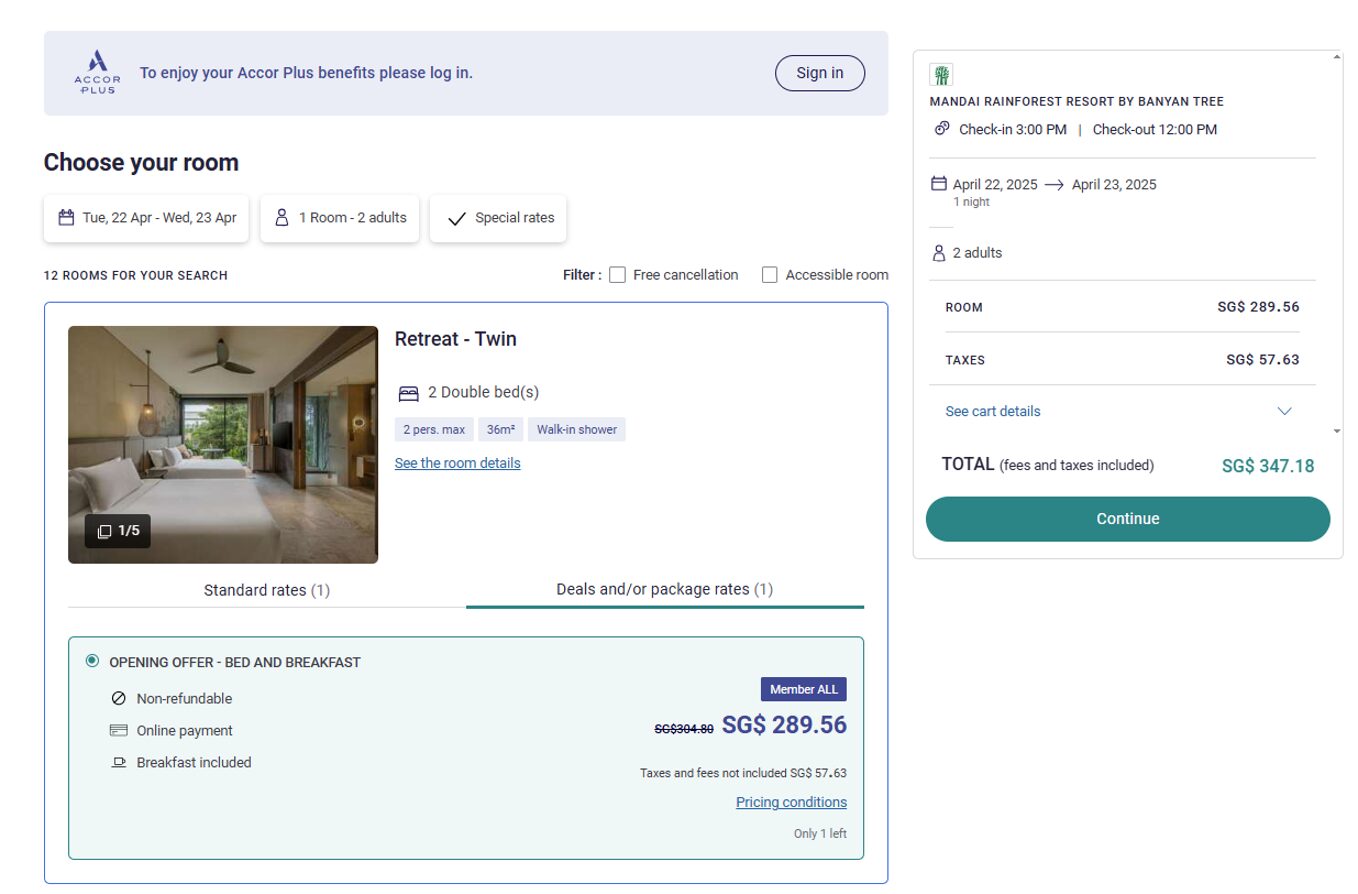Open the Special rates selector
Screen dimensions: 1358x894
[x=498, y=218]
